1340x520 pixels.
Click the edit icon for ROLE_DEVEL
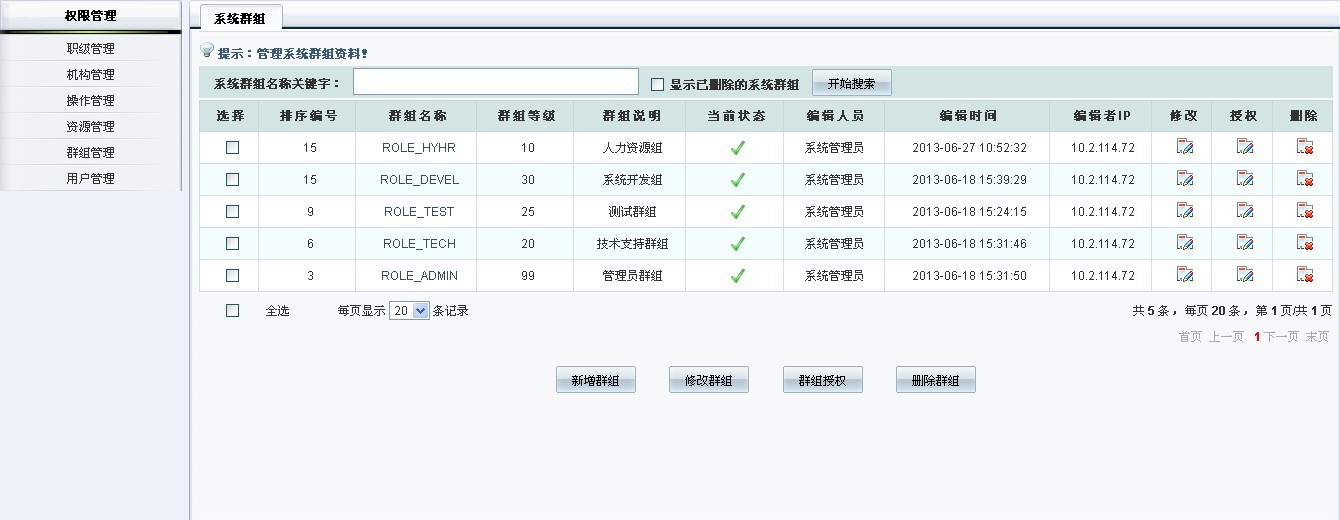pos(1185,179)
